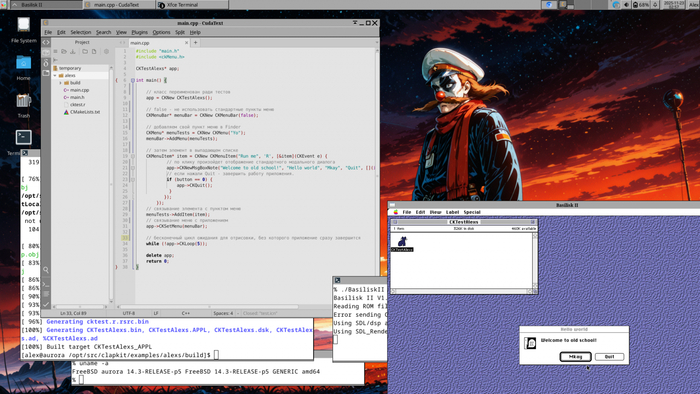Click the project panel recent projects icon
700x394 pixels.
pos(55,51)
